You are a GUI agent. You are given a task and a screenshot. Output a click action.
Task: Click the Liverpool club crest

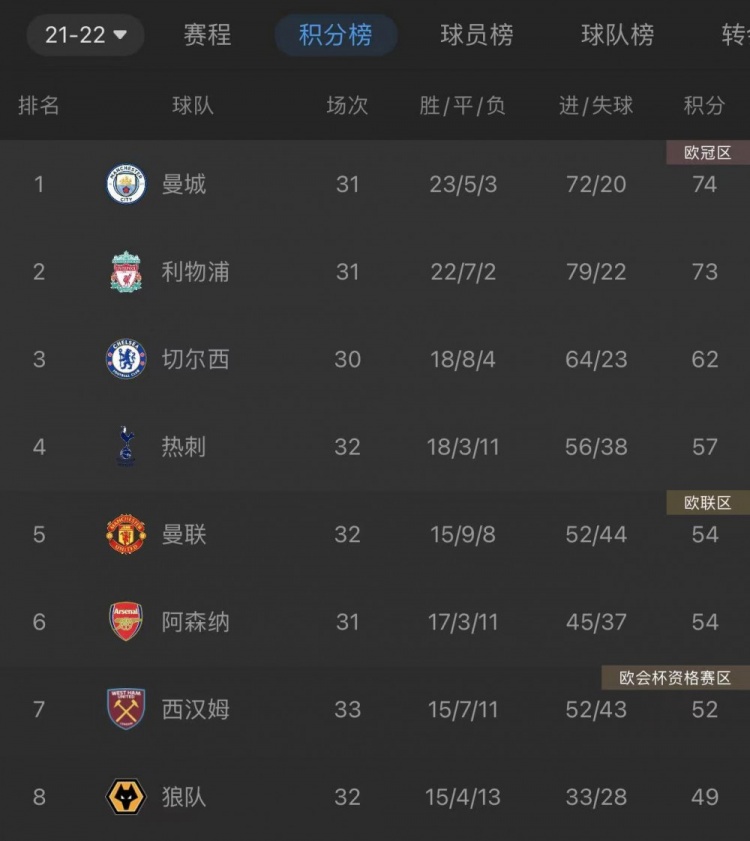126,271
